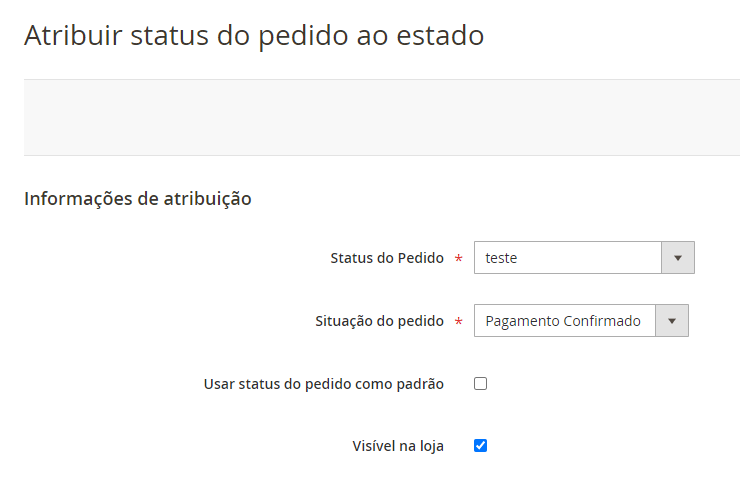This screenshot has height=500, width=740.
Task: Click the "Visível na loja" label text
Action: (398, 446)
